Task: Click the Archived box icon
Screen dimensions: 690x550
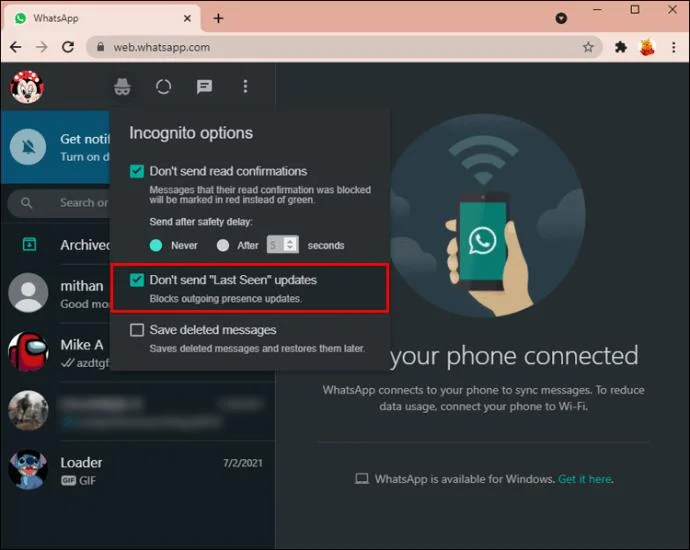Action: (x=29, y=244)
